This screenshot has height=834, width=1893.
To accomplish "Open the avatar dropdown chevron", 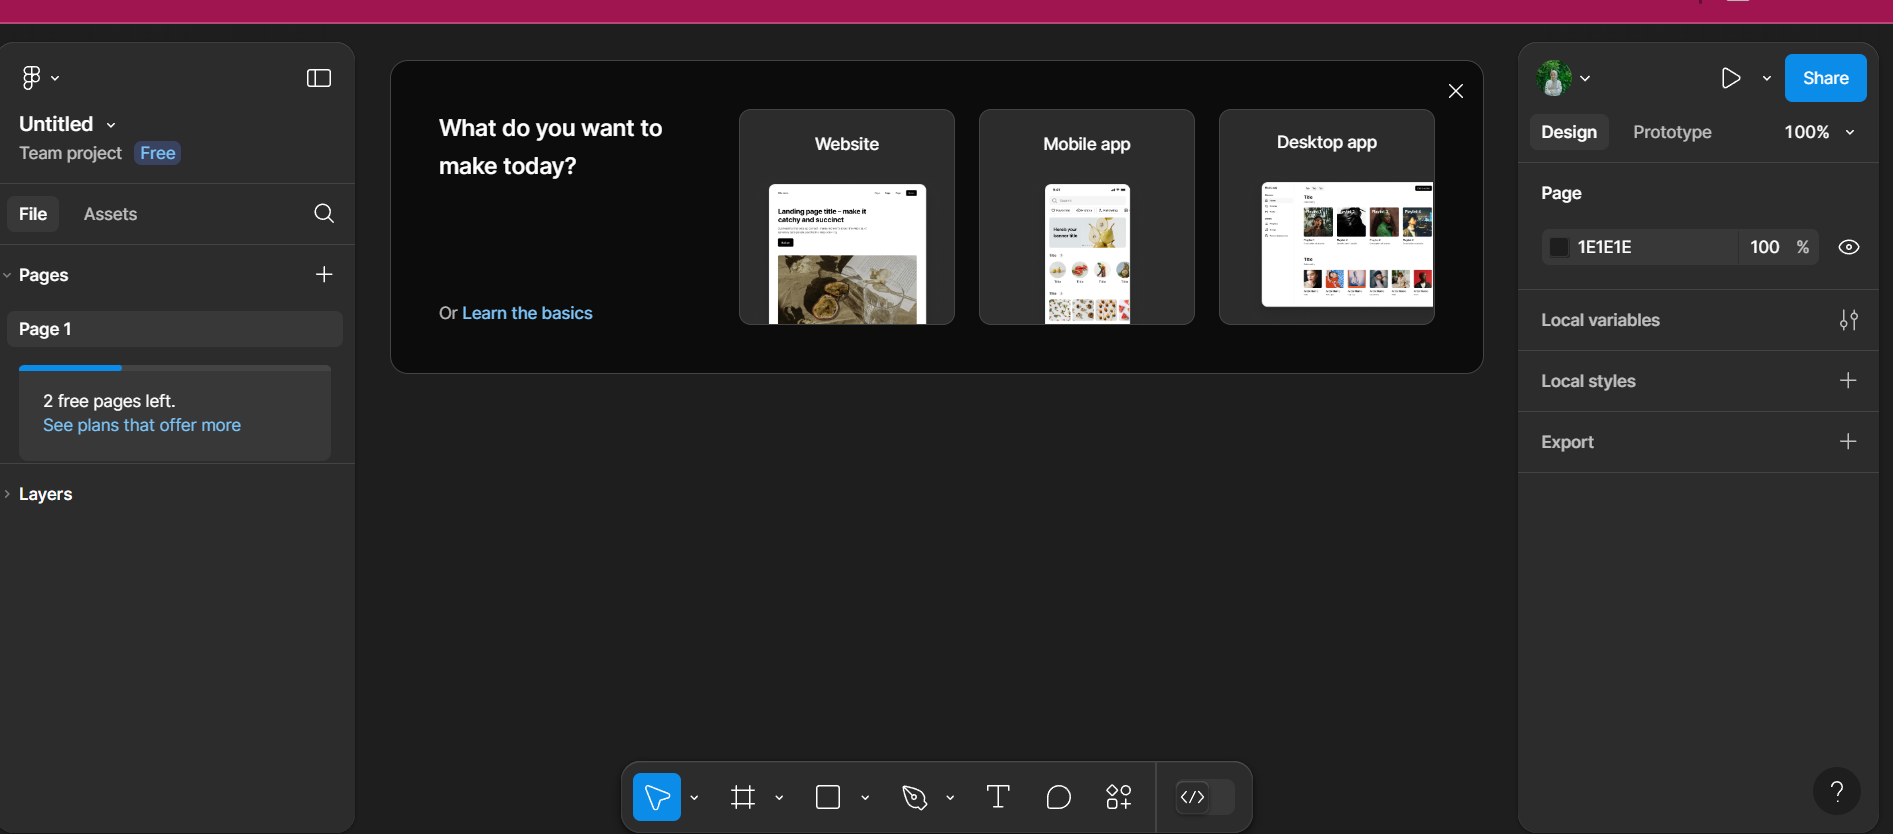I will [x=1585, y=78].
